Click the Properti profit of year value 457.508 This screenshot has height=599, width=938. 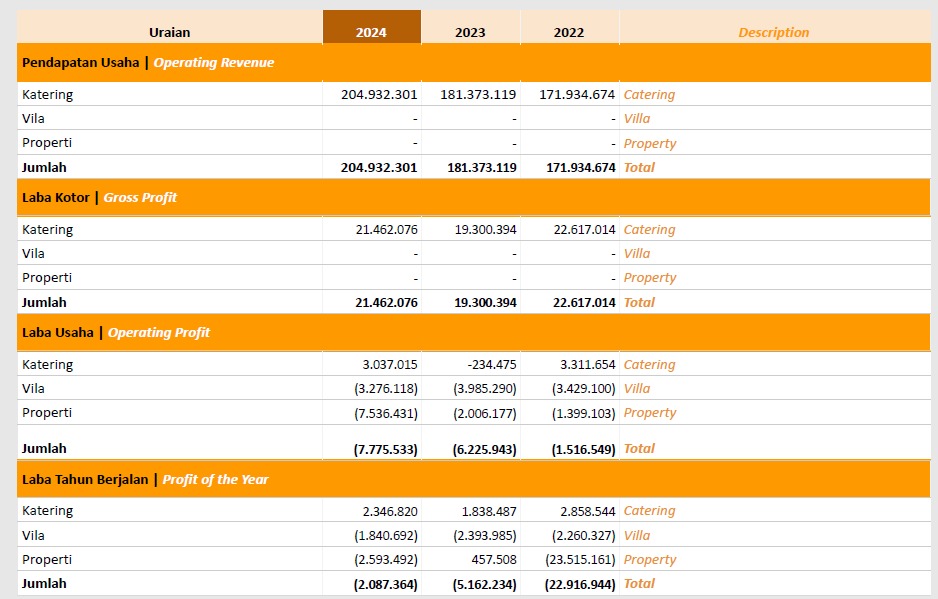pyautogui.click(x=491, y=559)
